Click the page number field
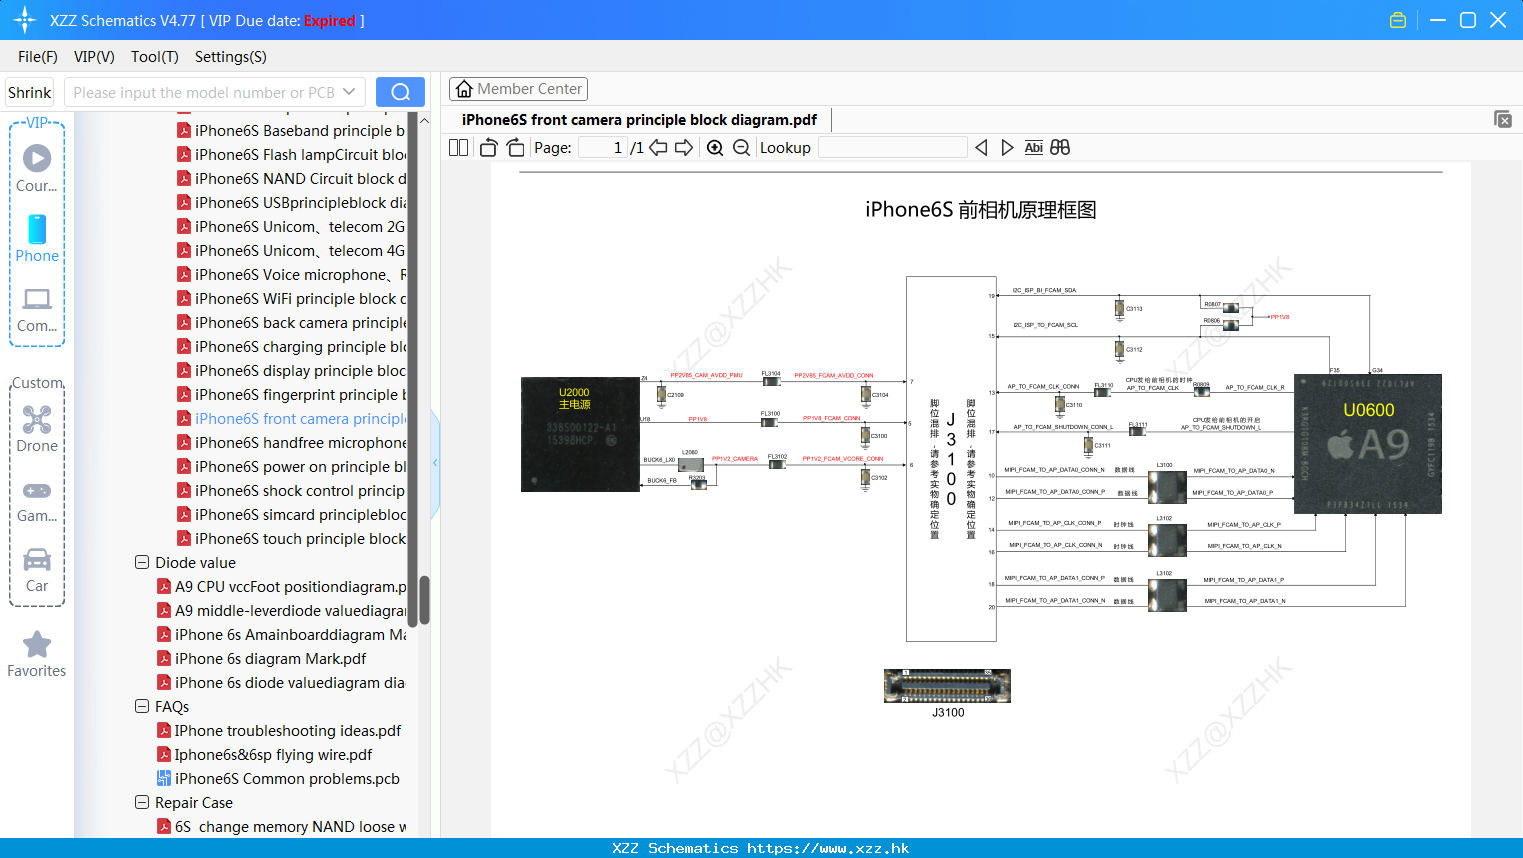The height and width of the screenshot is (858, 1523). [x=603, y=148]
